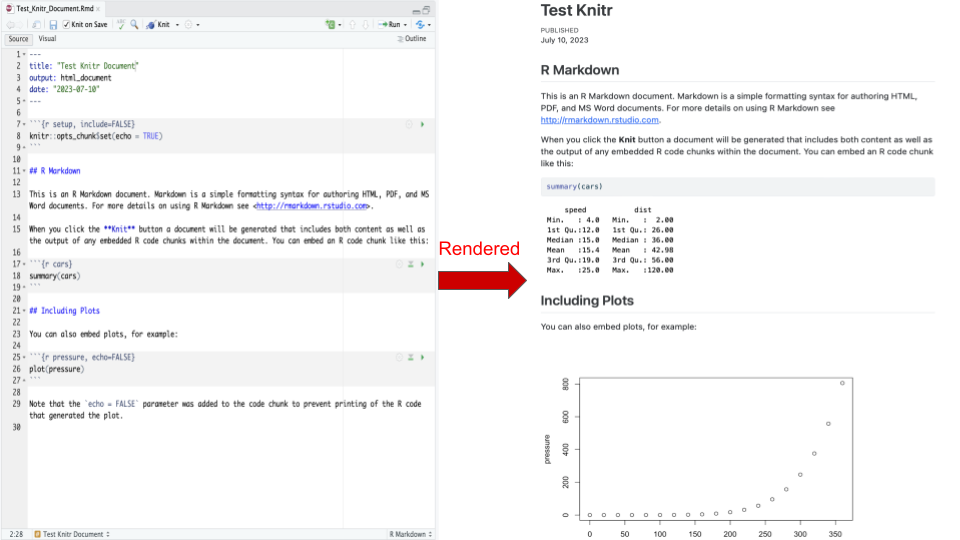This screenshot has width=960, height=540.
Task: Collapse the Including Plots section fold arrow
Action: (x=24, y=311)
